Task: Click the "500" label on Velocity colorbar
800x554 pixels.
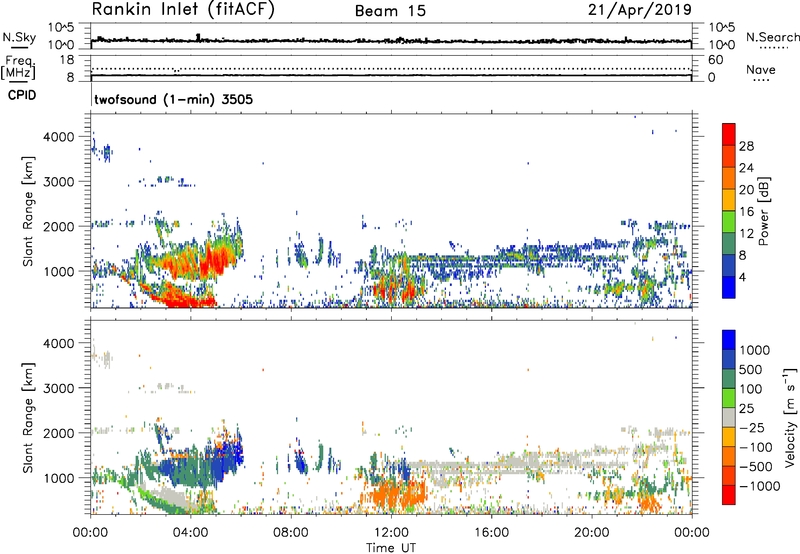Action: 750,369
